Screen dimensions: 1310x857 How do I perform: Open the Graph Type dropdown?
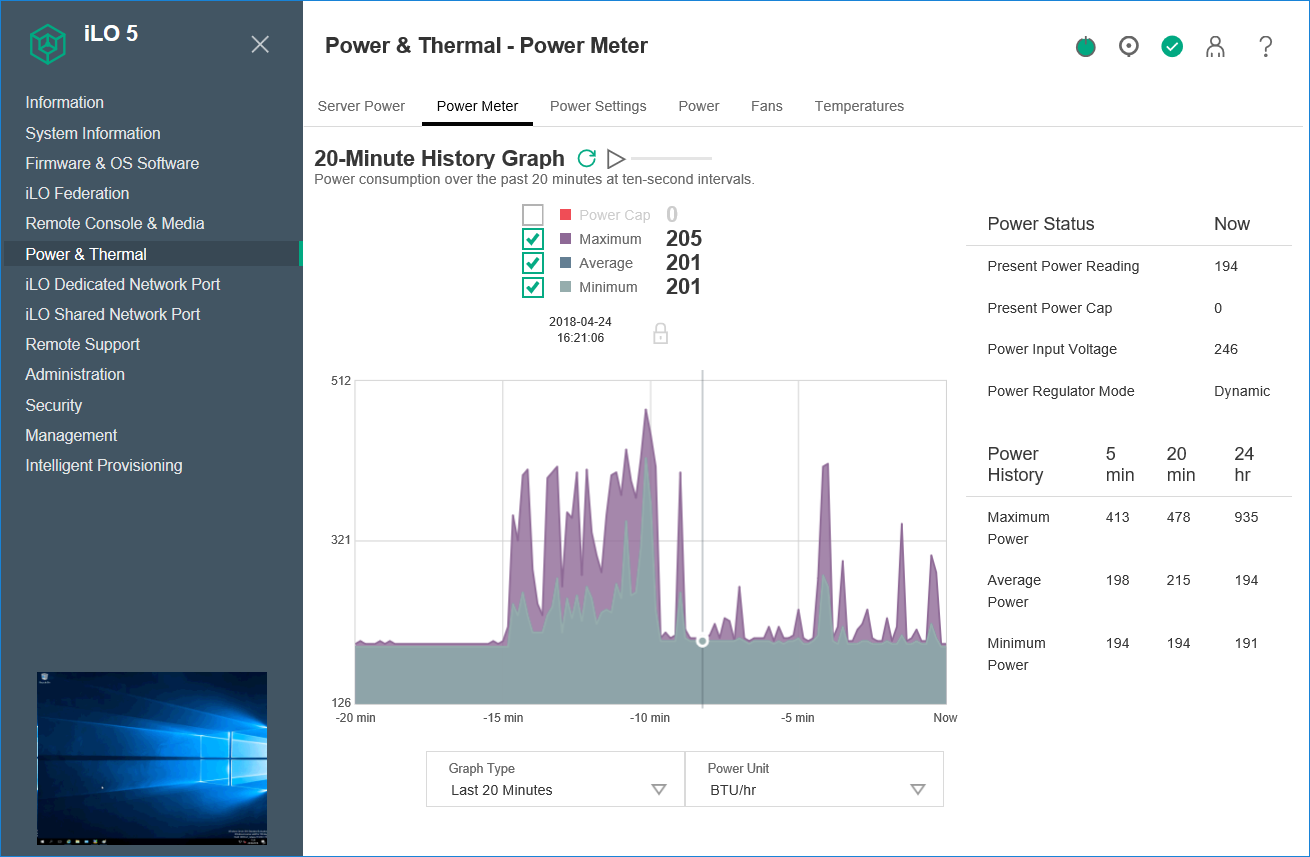(x=555, y=779)
